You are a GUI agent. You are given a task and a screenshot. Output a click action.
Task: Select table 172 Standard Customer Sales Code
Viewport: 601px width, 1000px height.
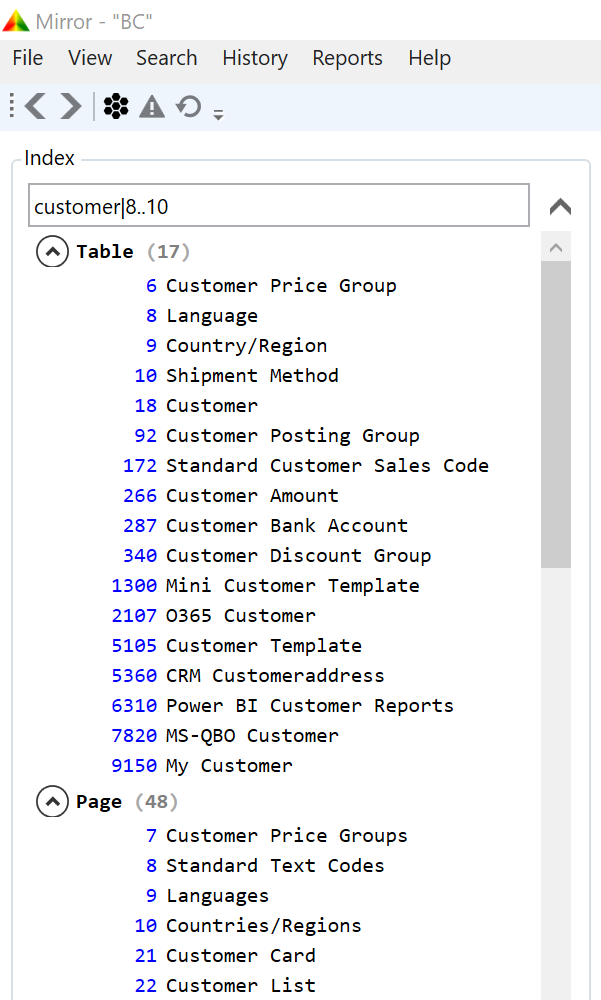(306, 466)
